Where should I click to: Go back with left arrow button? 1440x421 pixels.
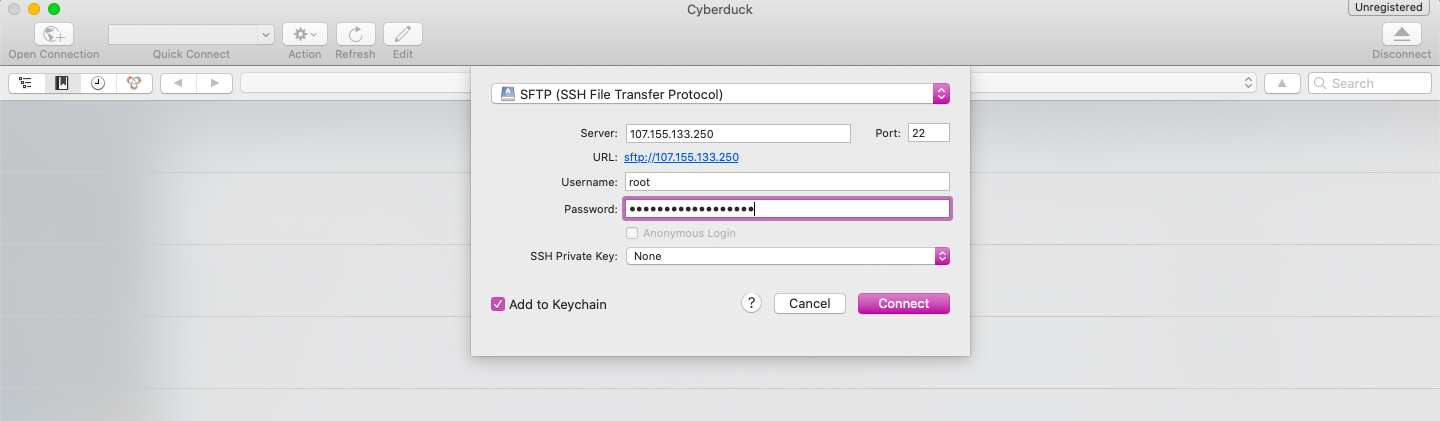pyautogui.click(x=178, y=84)
